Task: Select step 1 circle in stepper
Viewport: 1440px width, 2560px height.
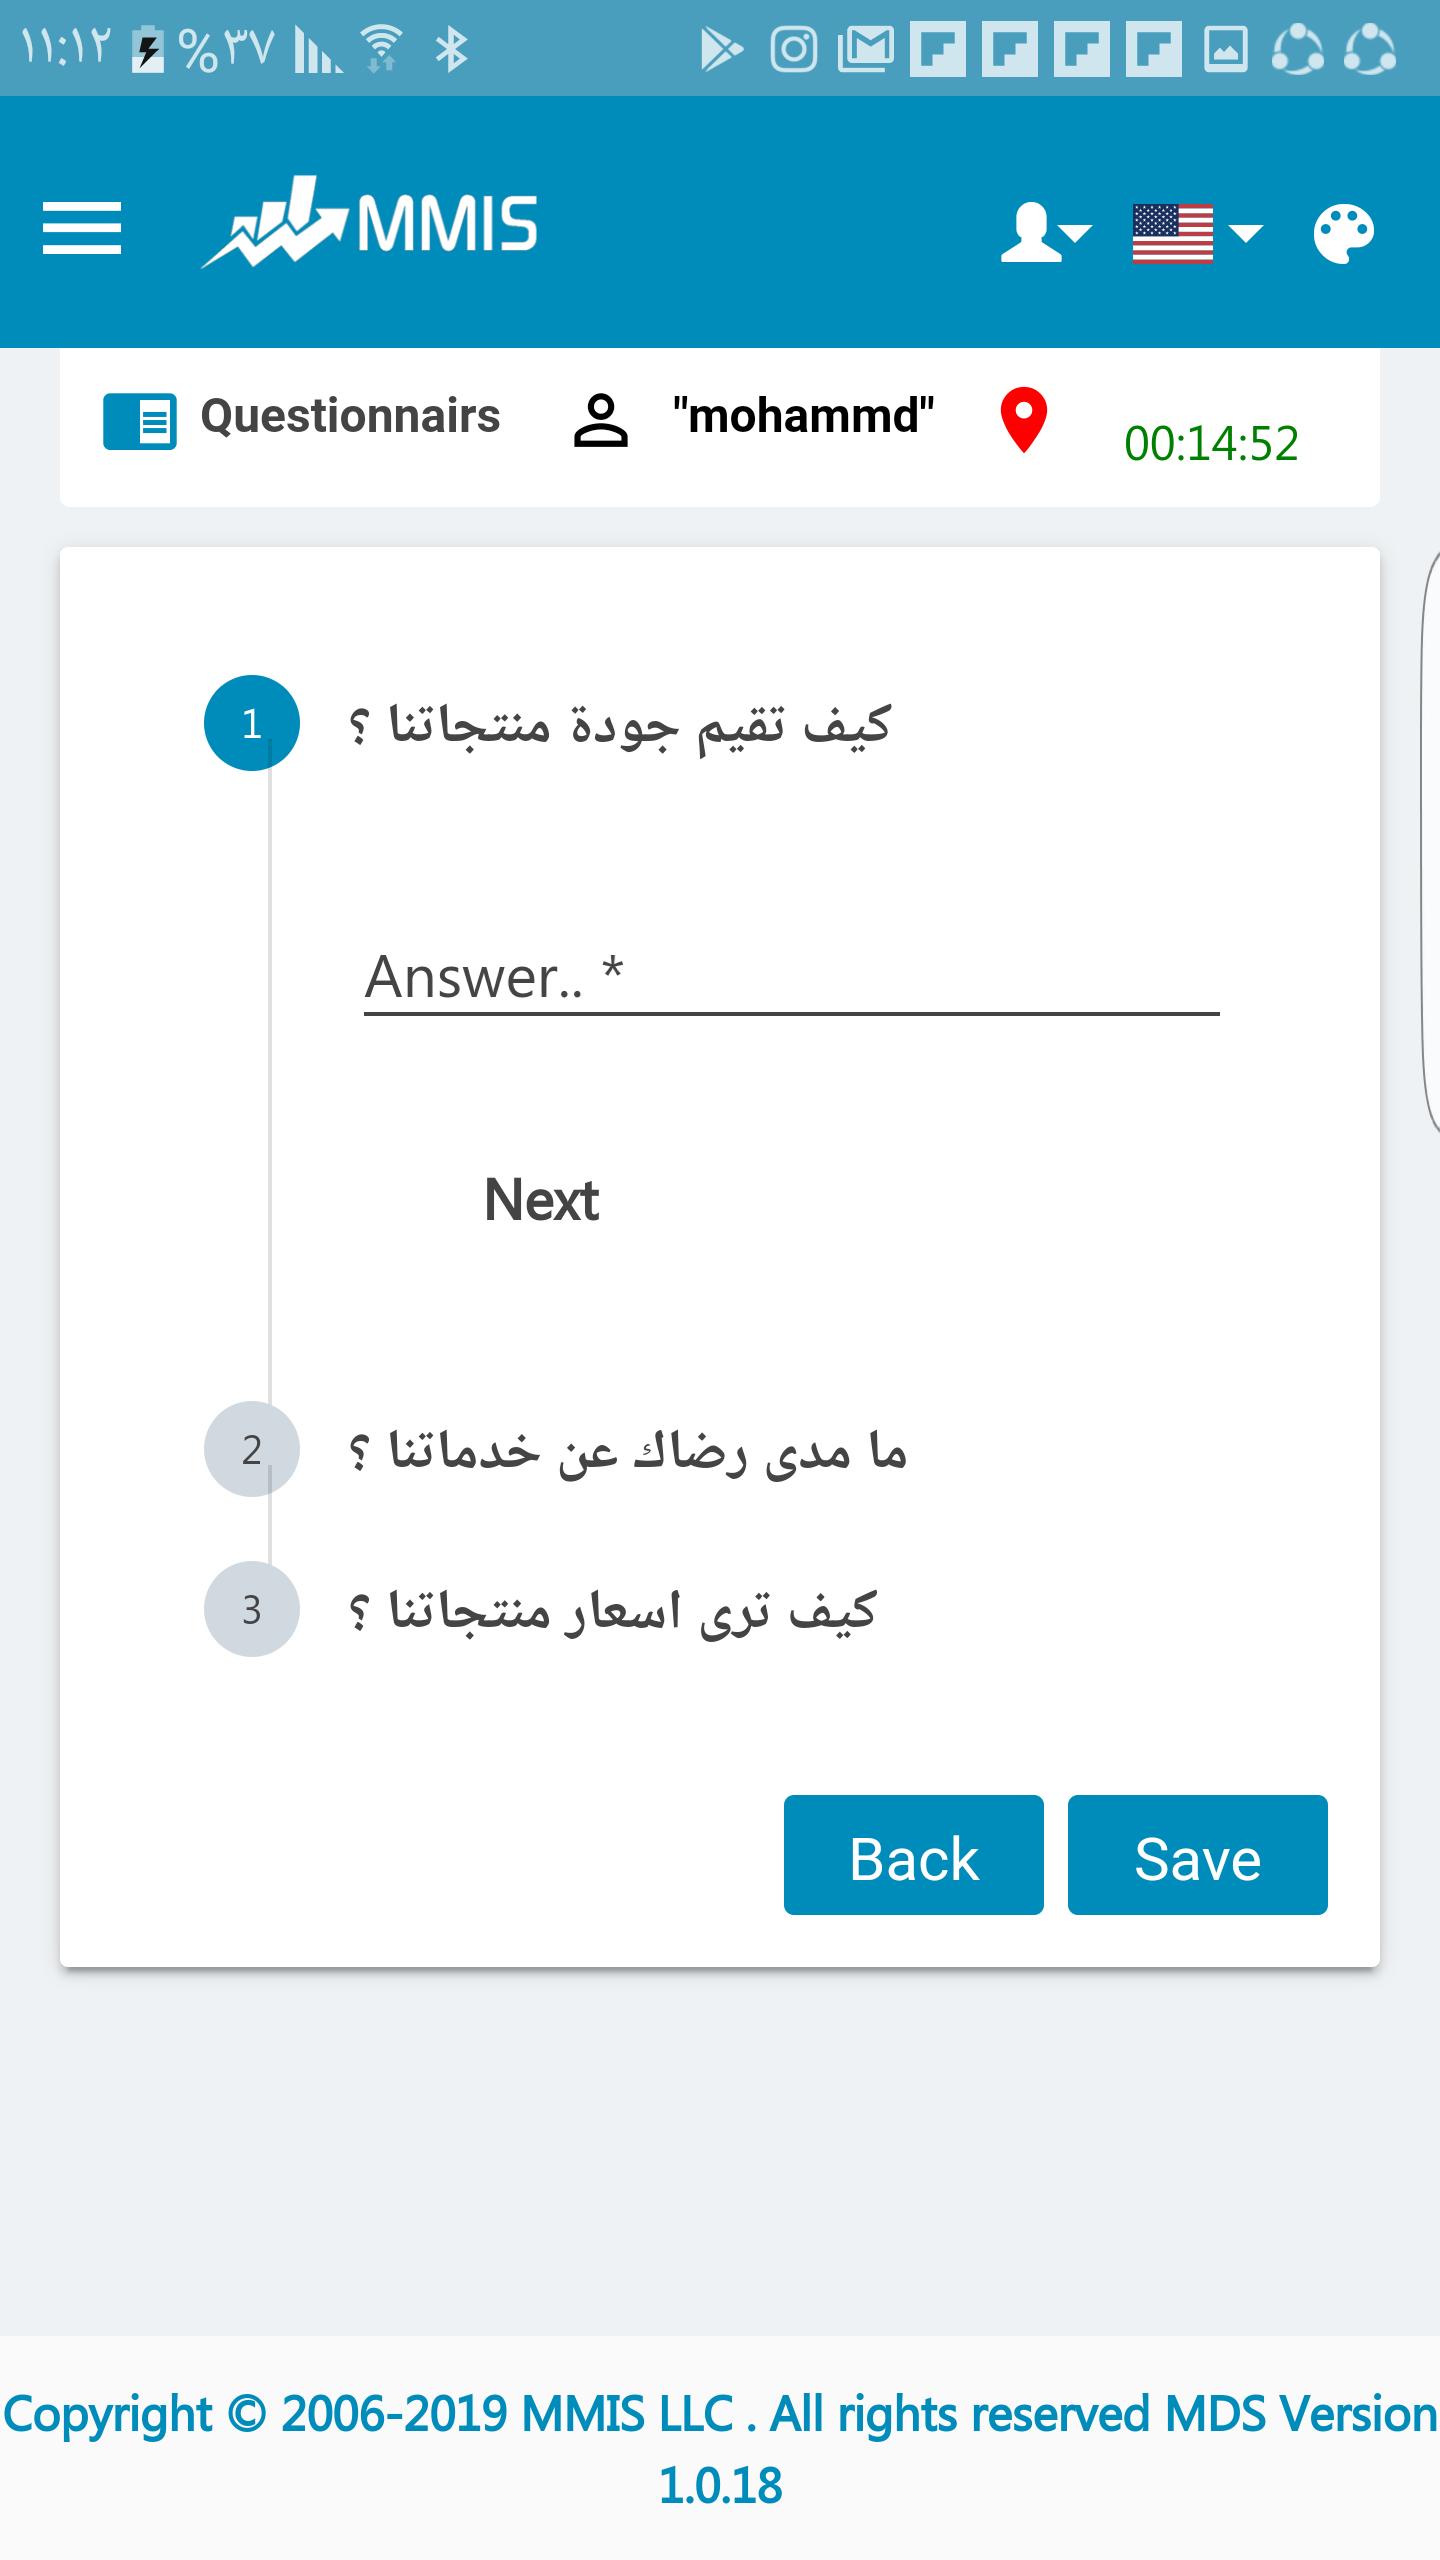Action: pos(252,723)
